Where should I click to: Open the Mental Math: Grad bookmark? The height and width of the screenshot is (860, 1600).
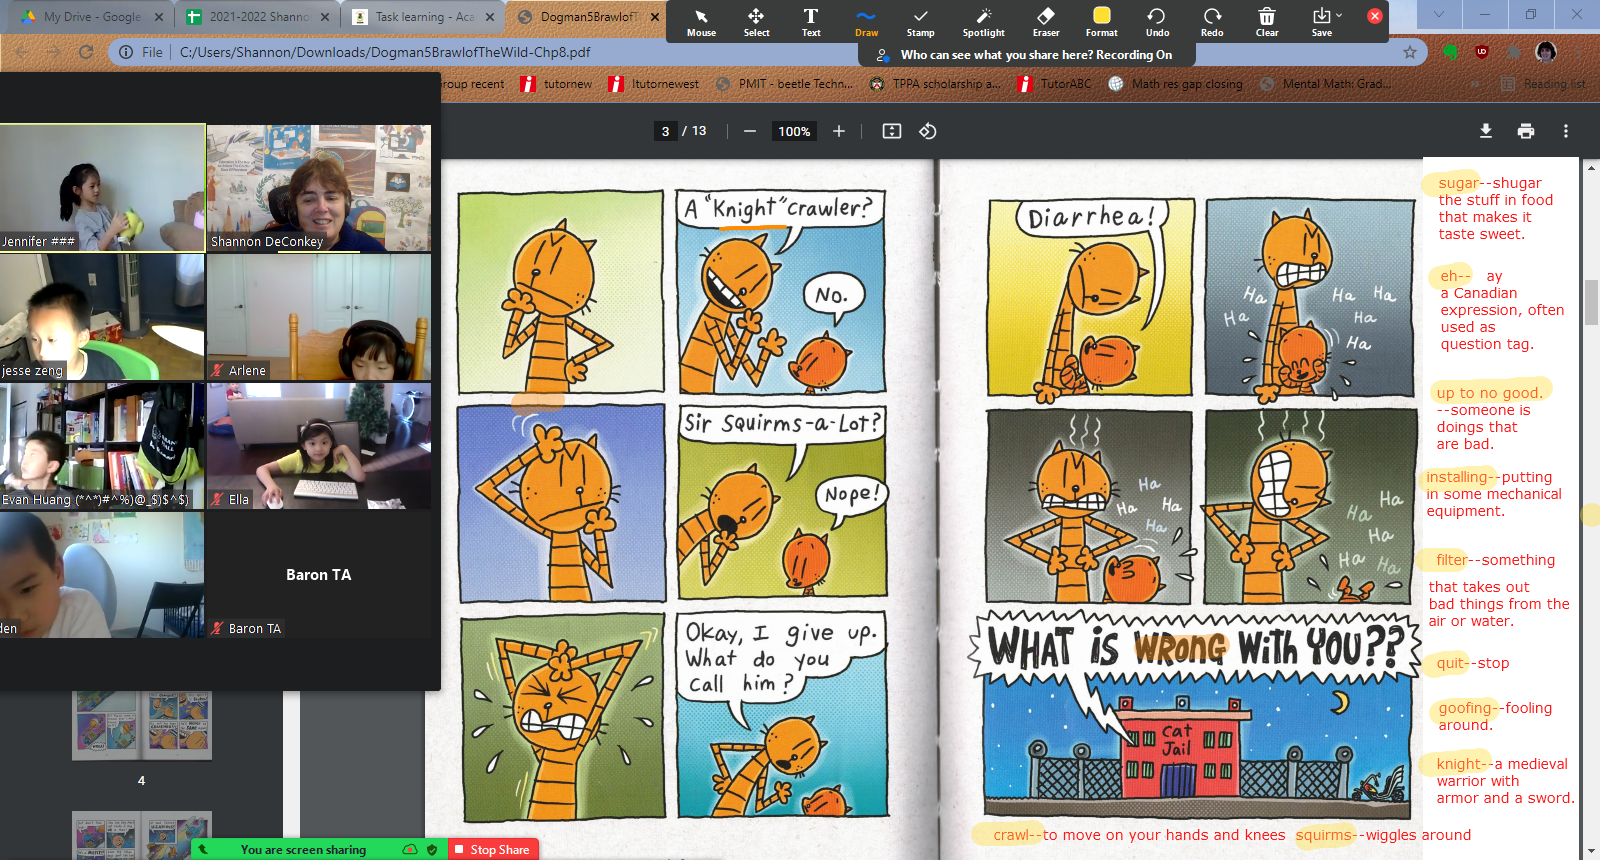(x=1325, y=84)
